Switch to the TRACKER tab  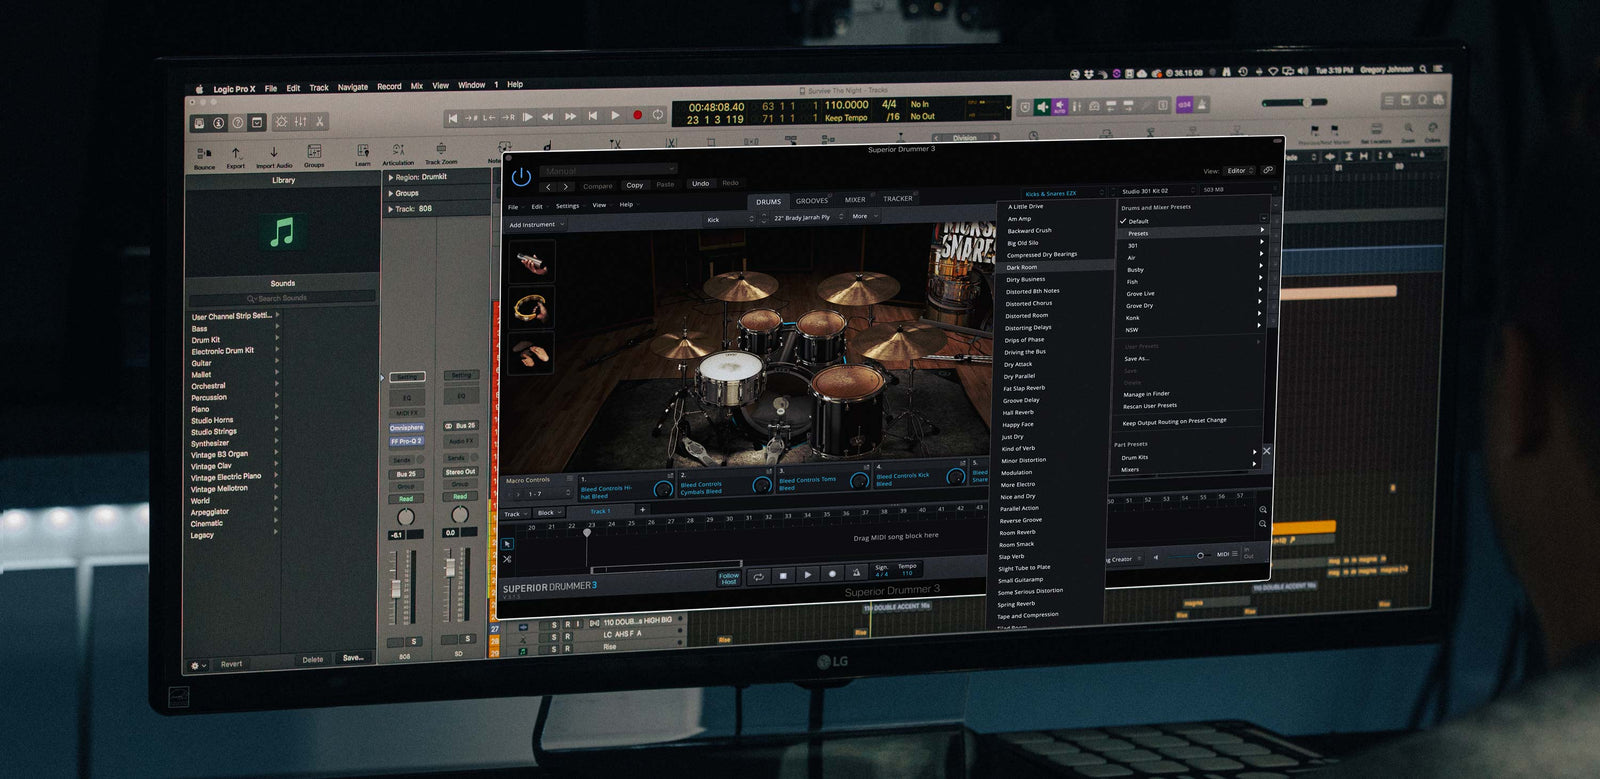point(897,198)
